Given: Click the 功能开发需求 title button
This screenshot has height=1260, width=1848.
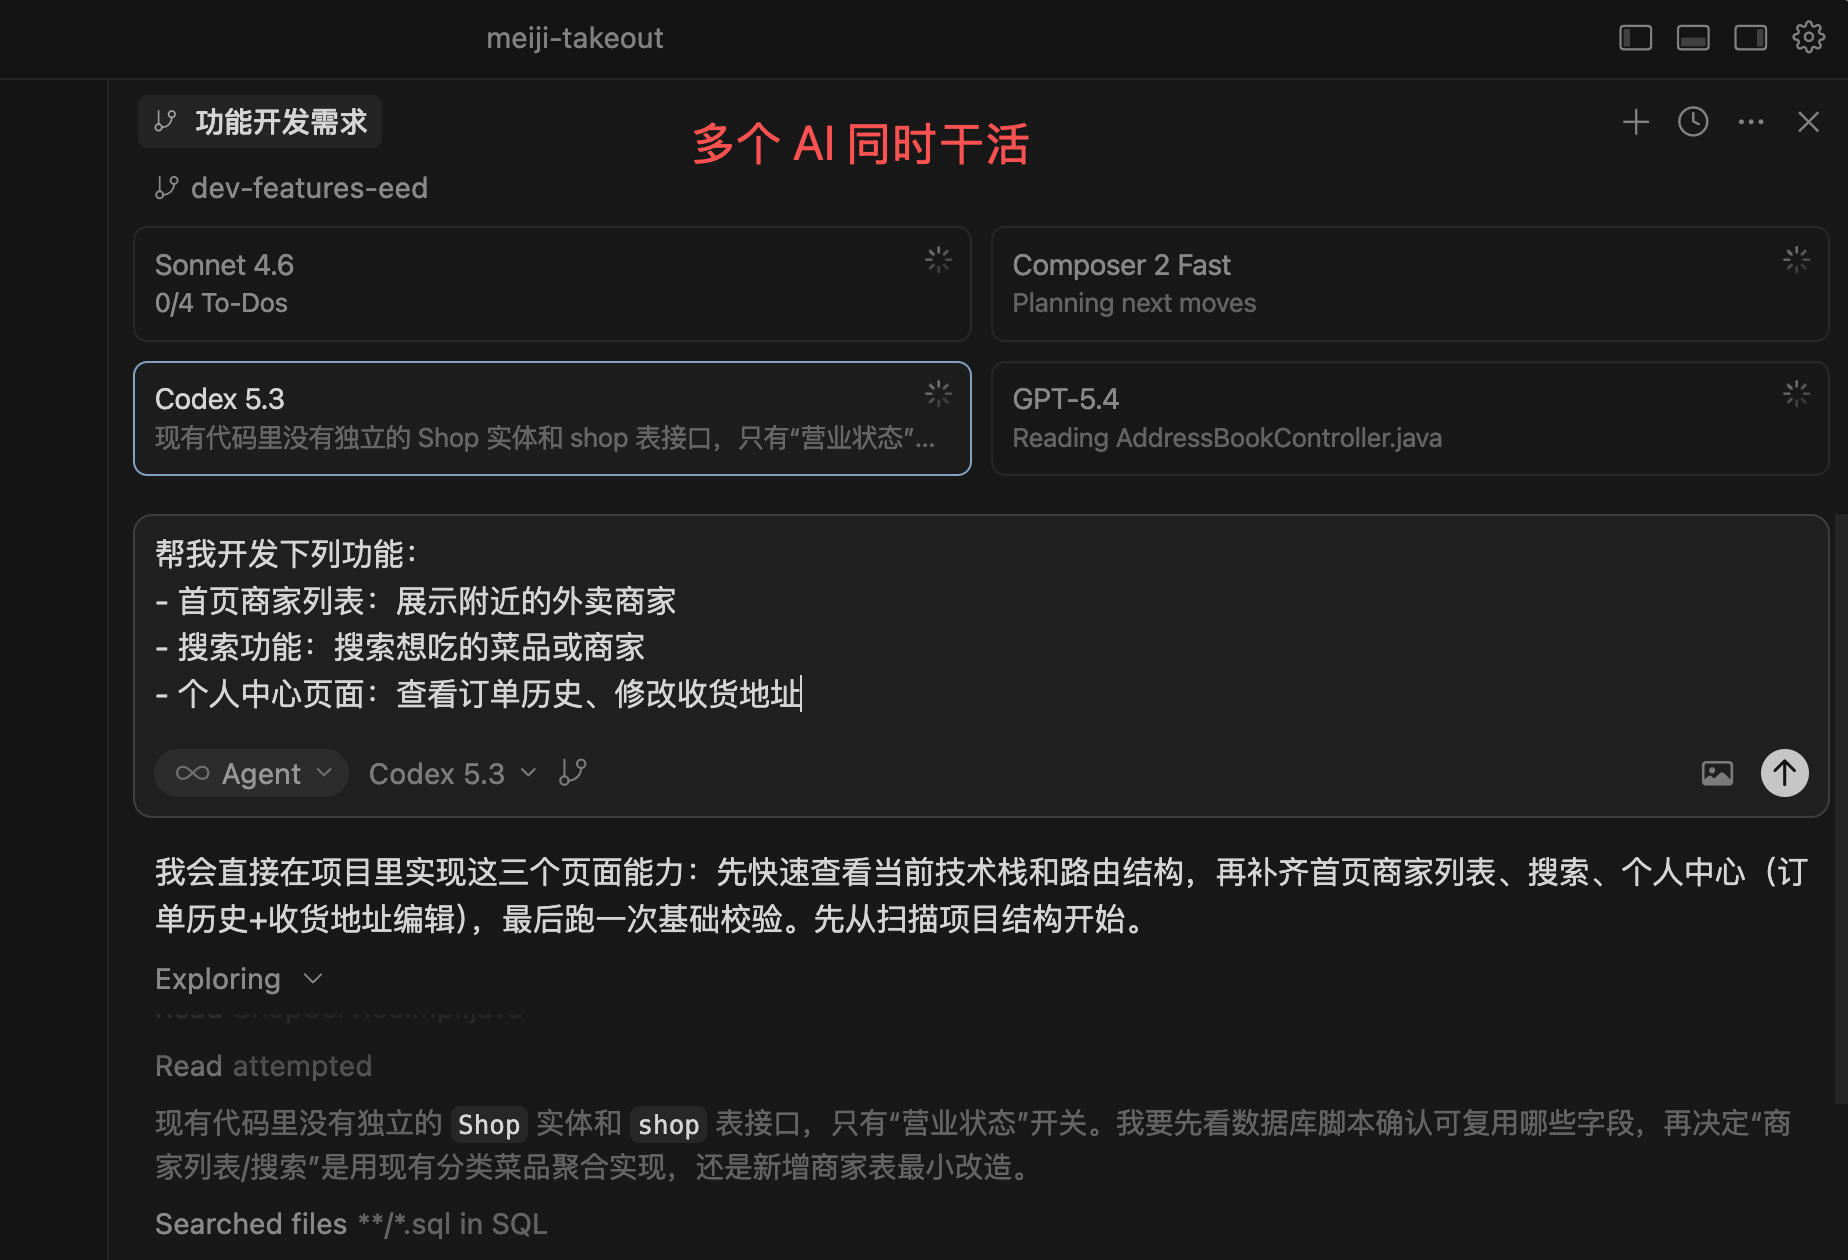Looking at the screenshot, I should point(260,122).
